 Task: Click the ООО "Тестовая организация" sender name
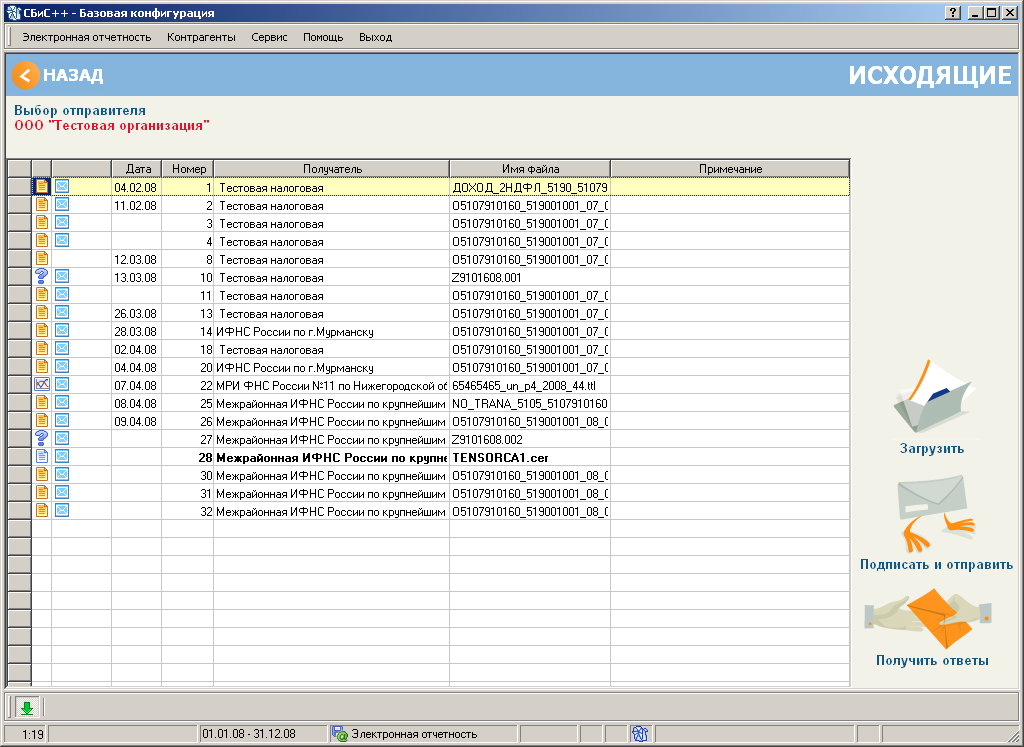[112, 126]
